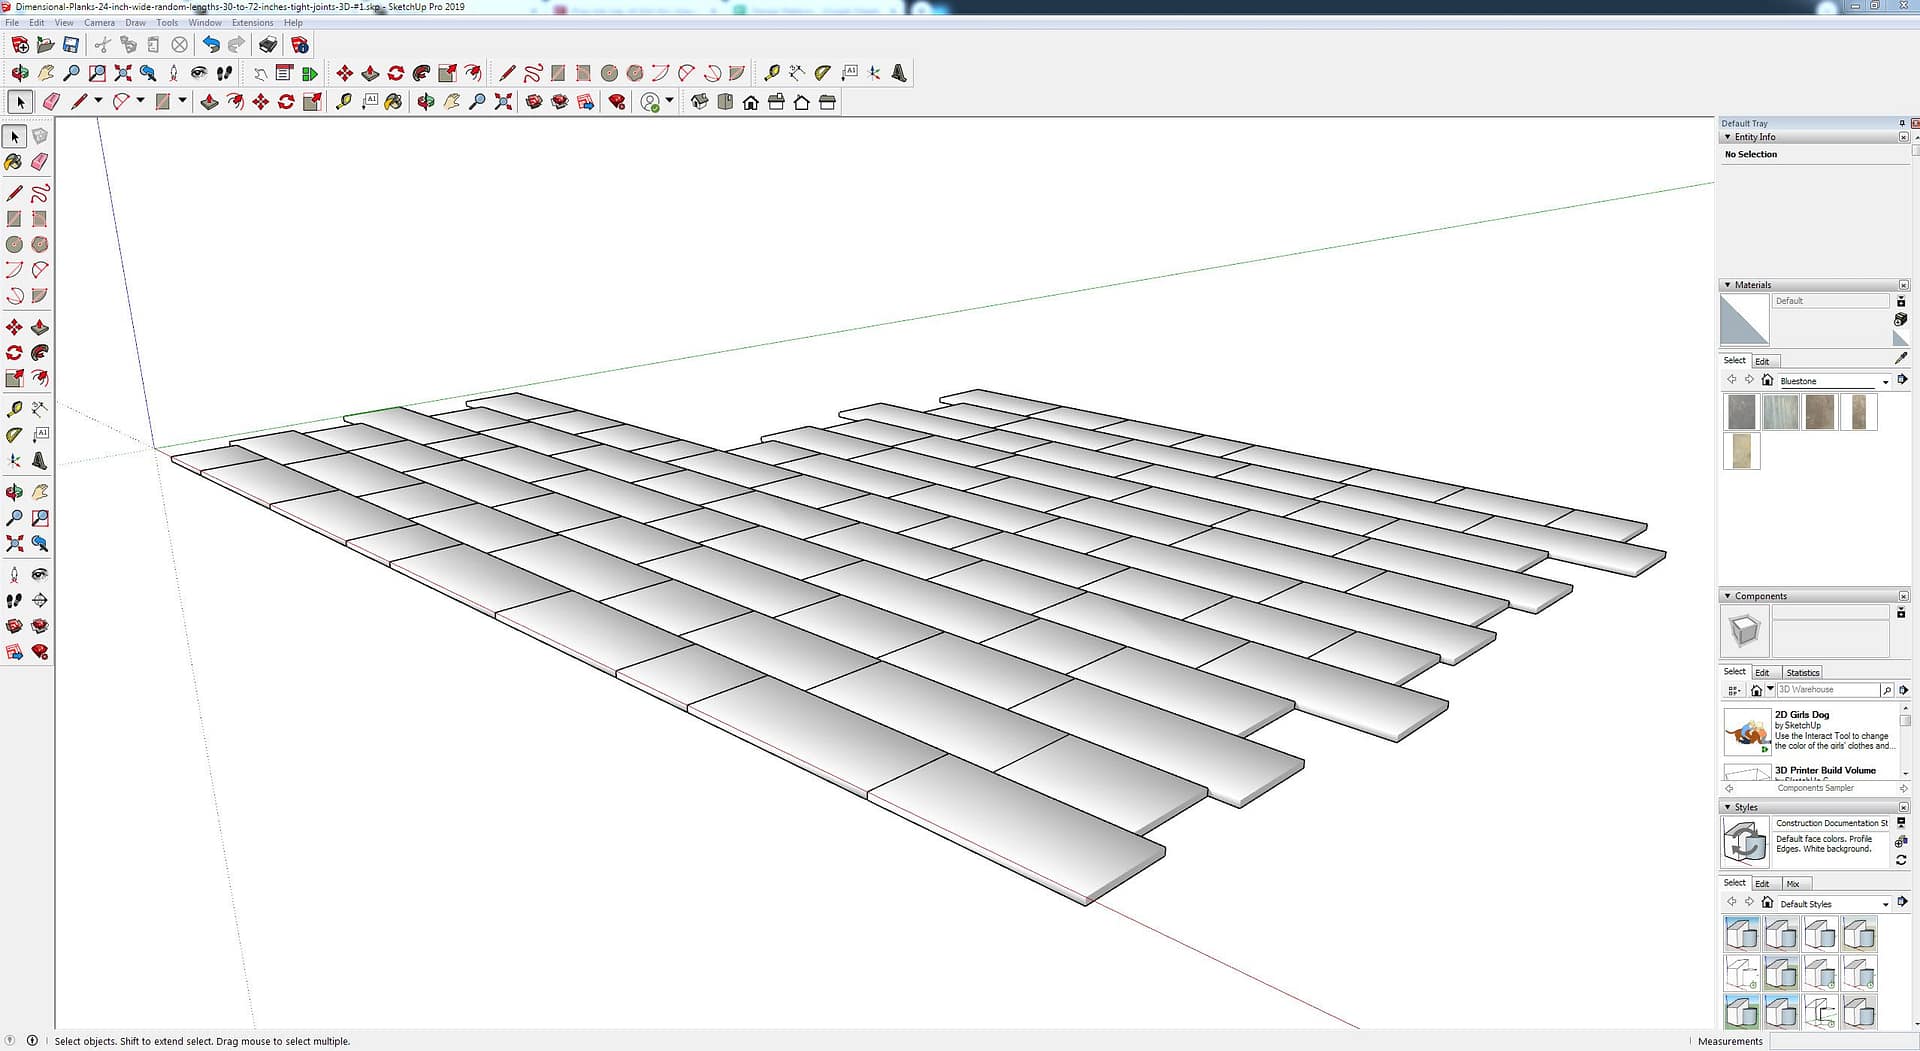Collapse the Entity Info panel
The width and height of the screenshot is (1920, 1051).
pos(1727,137)
